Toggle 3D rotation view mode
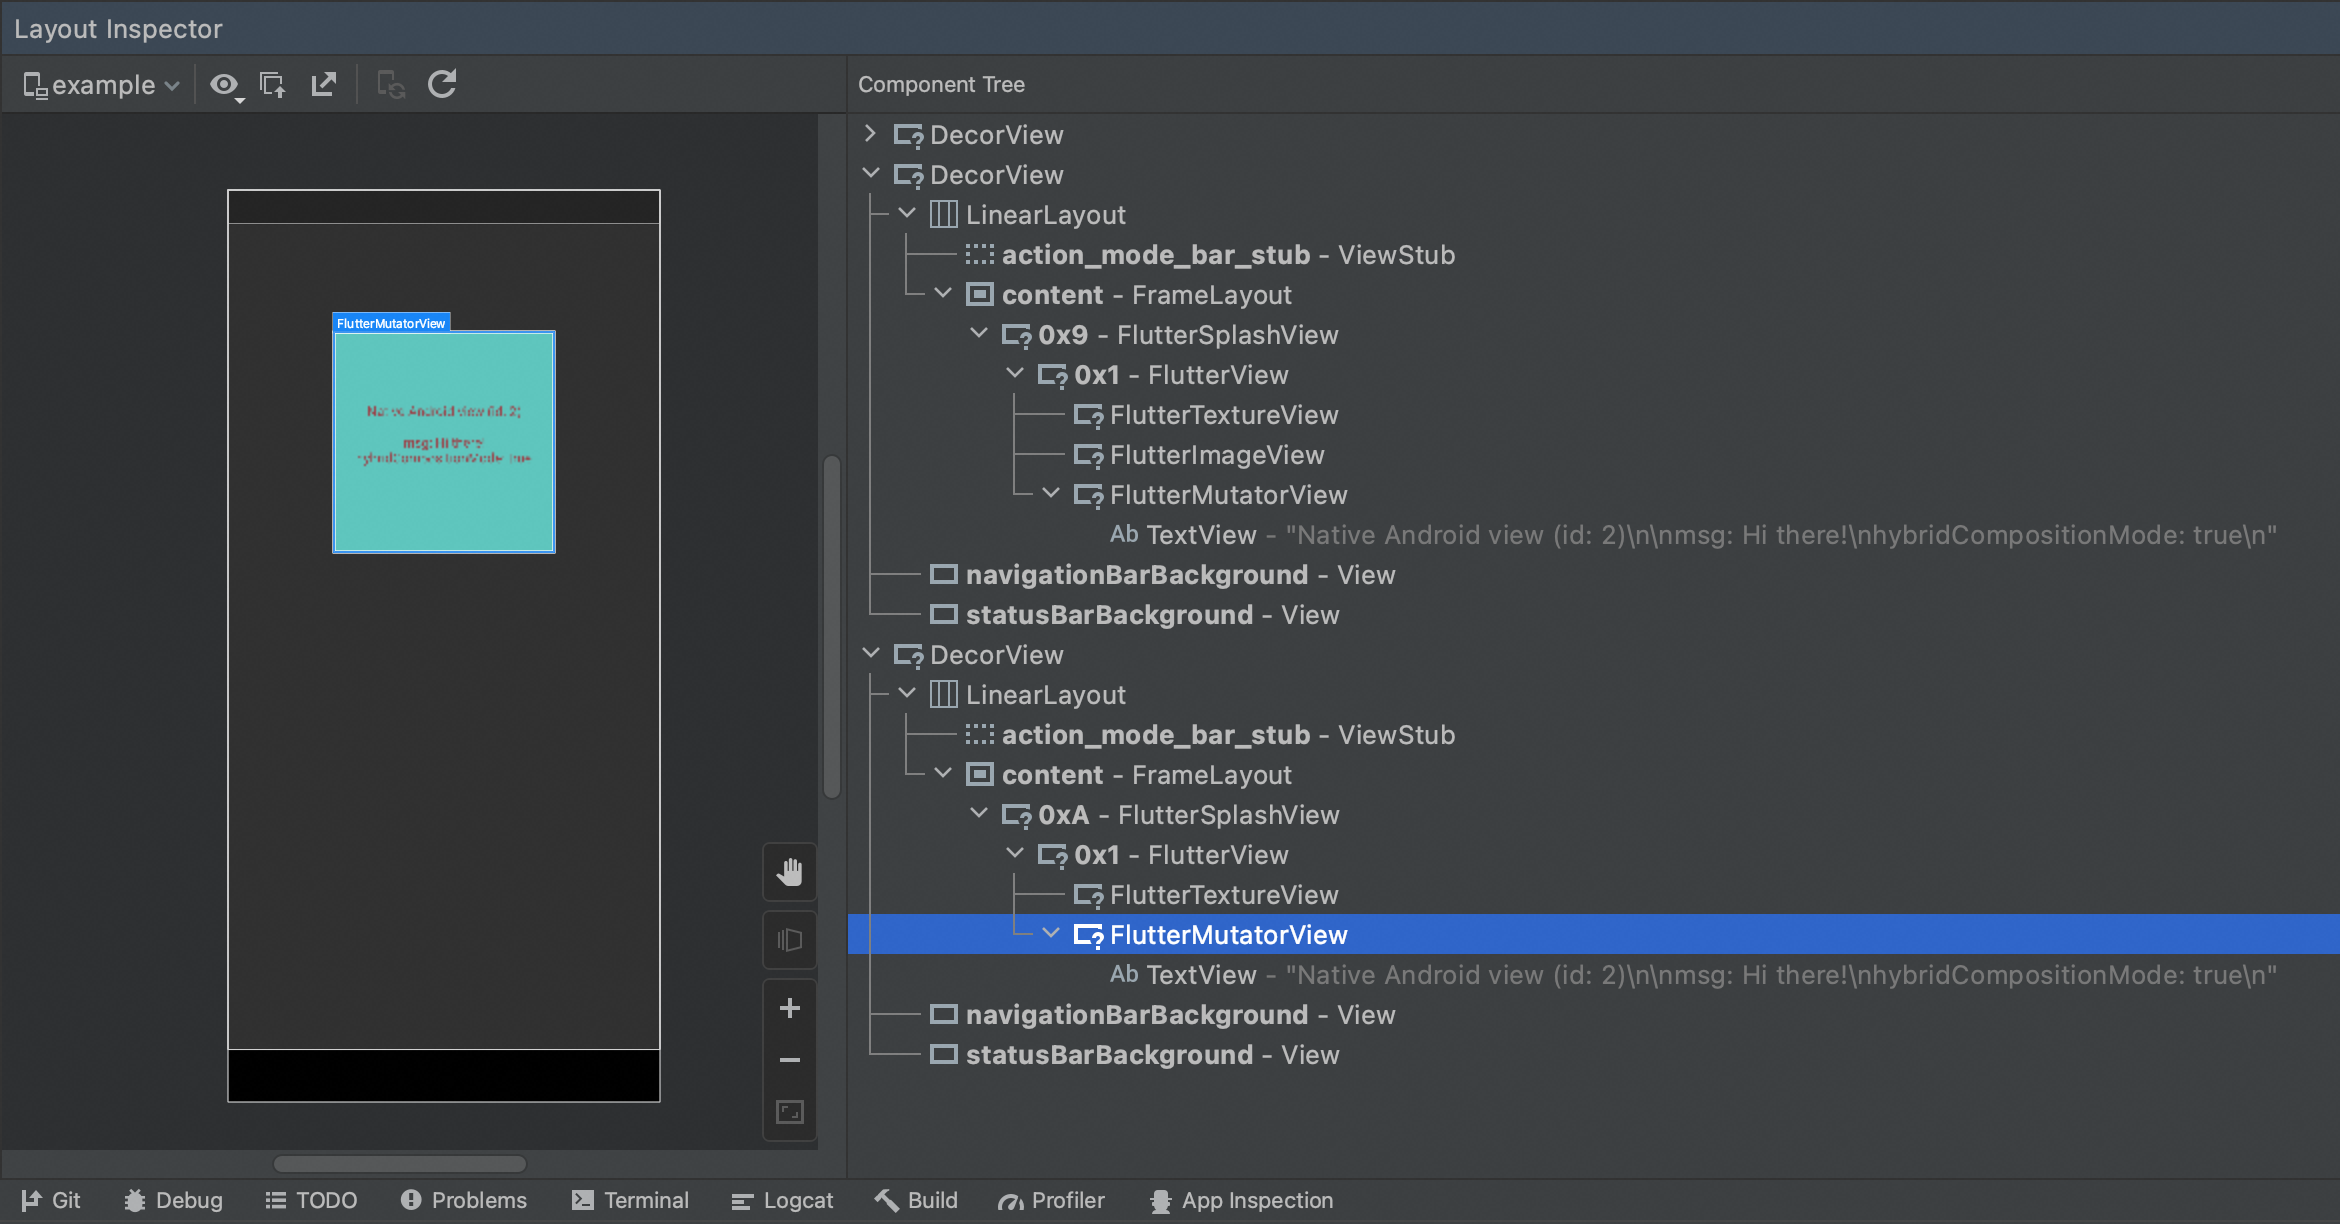The image size is (2340, 1224). 789,938
